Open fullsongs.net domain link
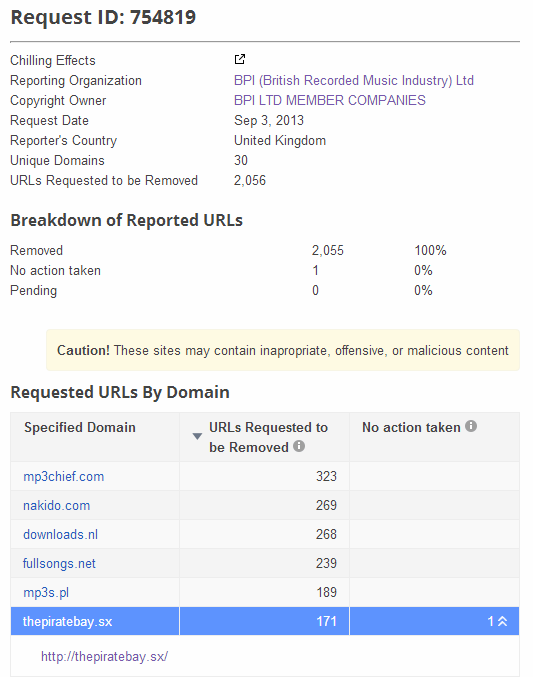533x677 pixels. (59, 563)
